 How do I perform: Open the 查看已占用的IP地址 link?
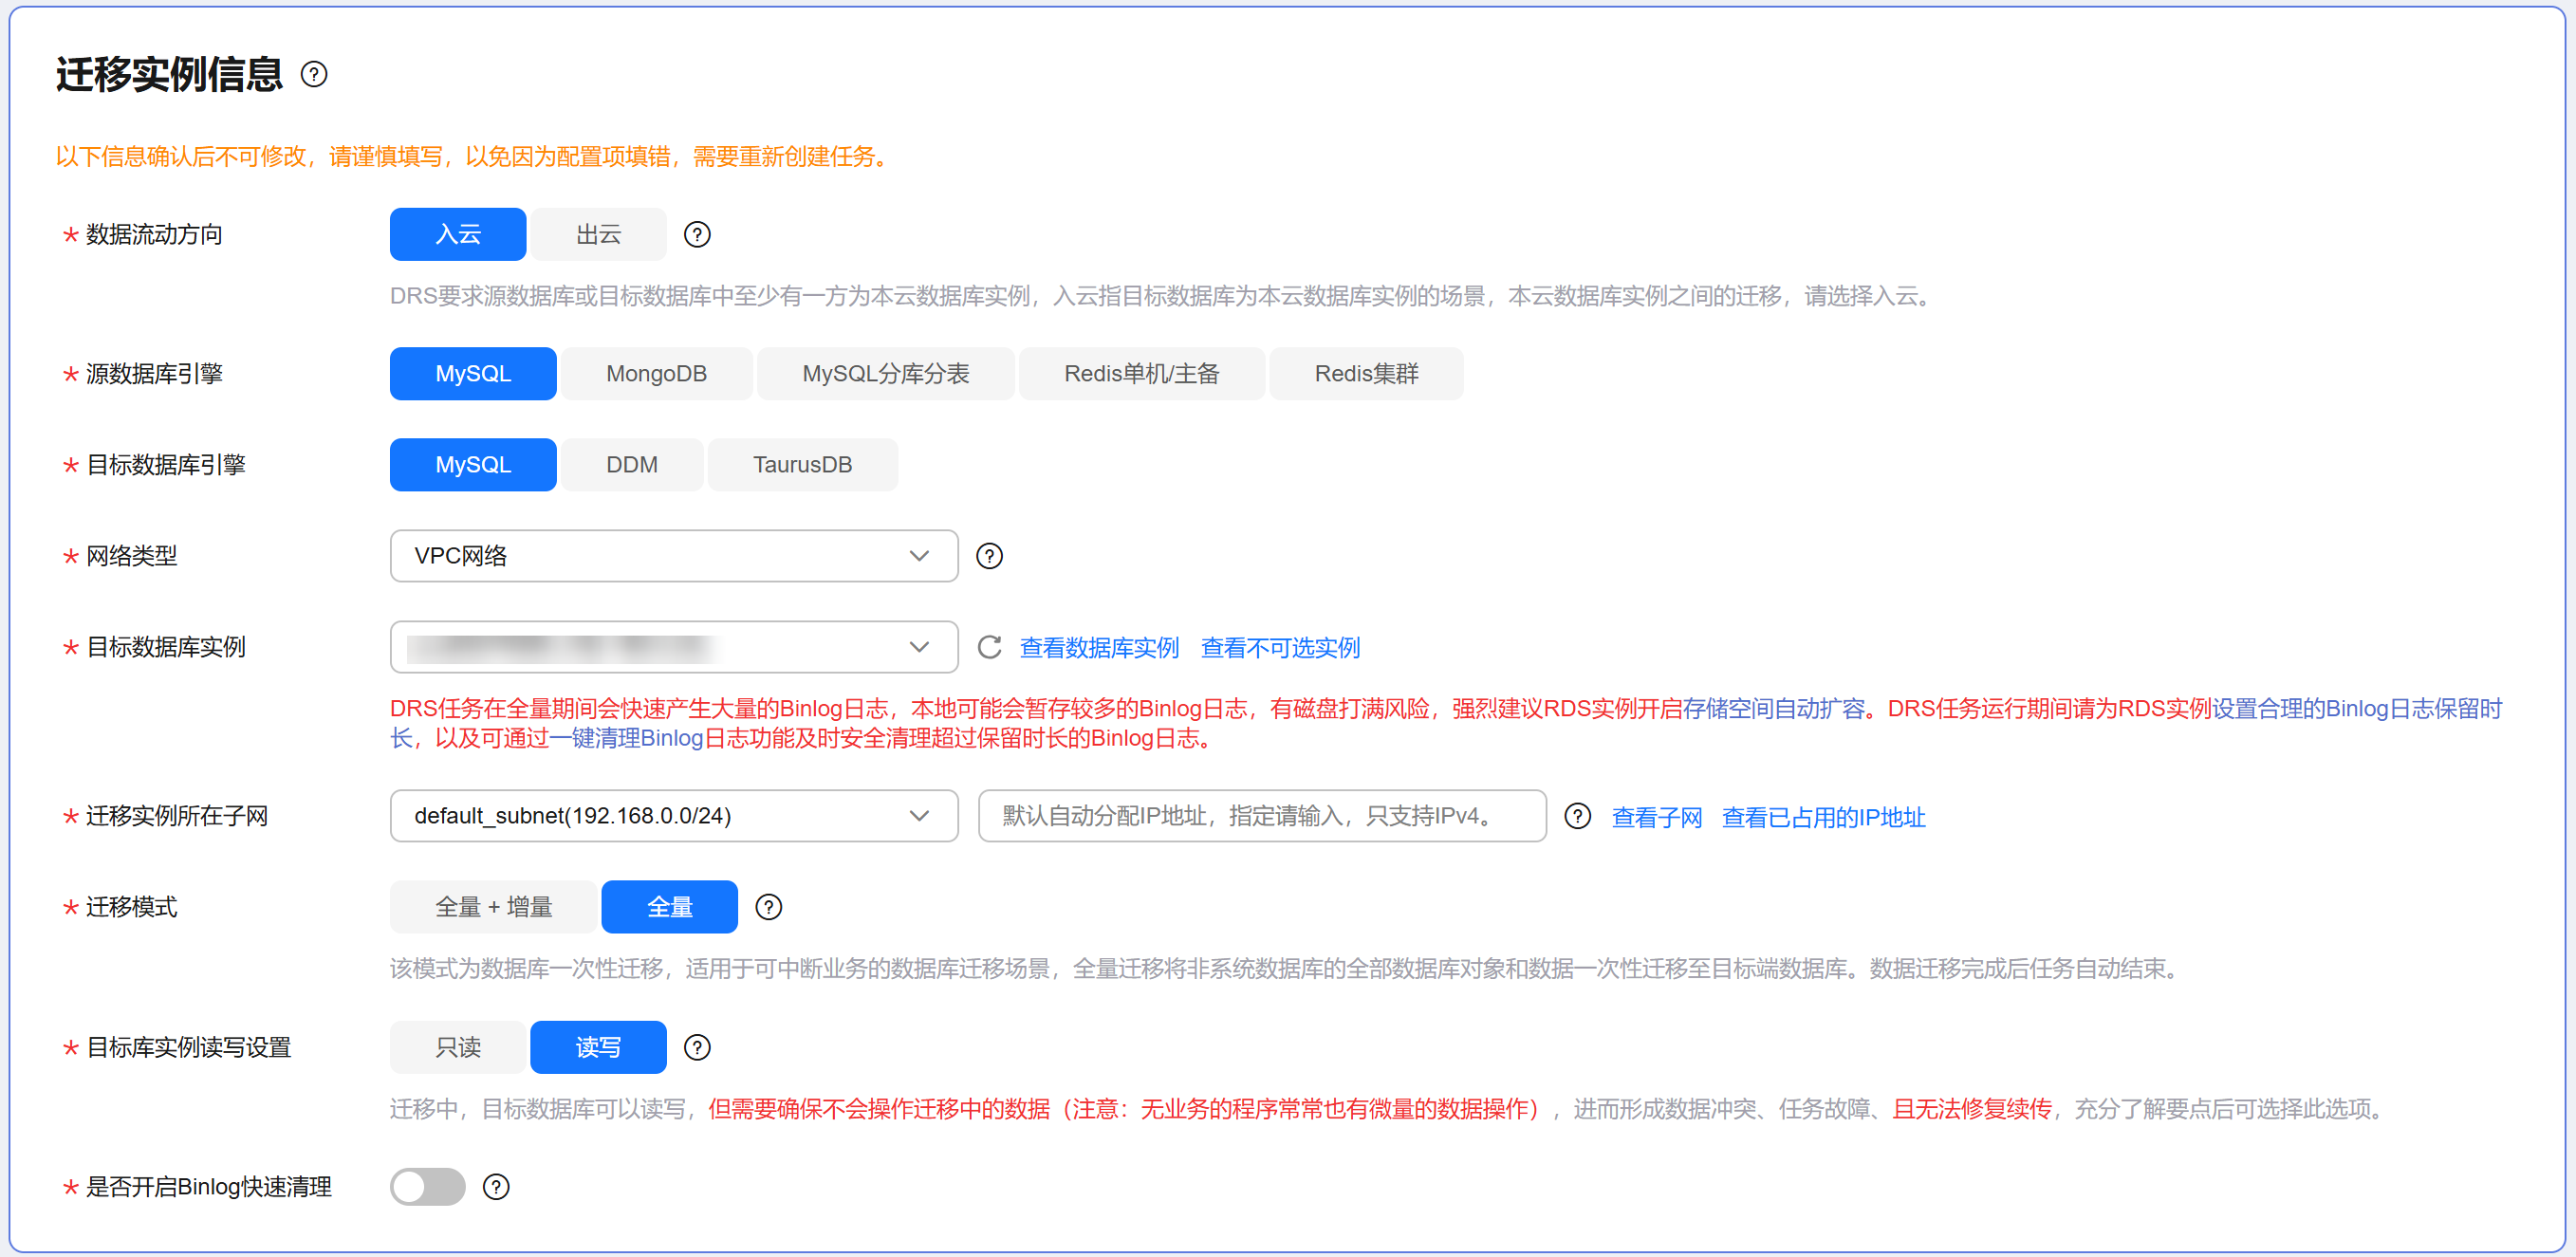tap(1823, 817)
